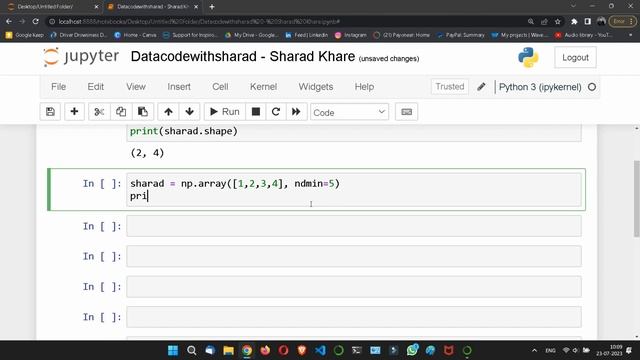Click into the active cell with np.array code
Screen dimensions: 640x360
354,190
